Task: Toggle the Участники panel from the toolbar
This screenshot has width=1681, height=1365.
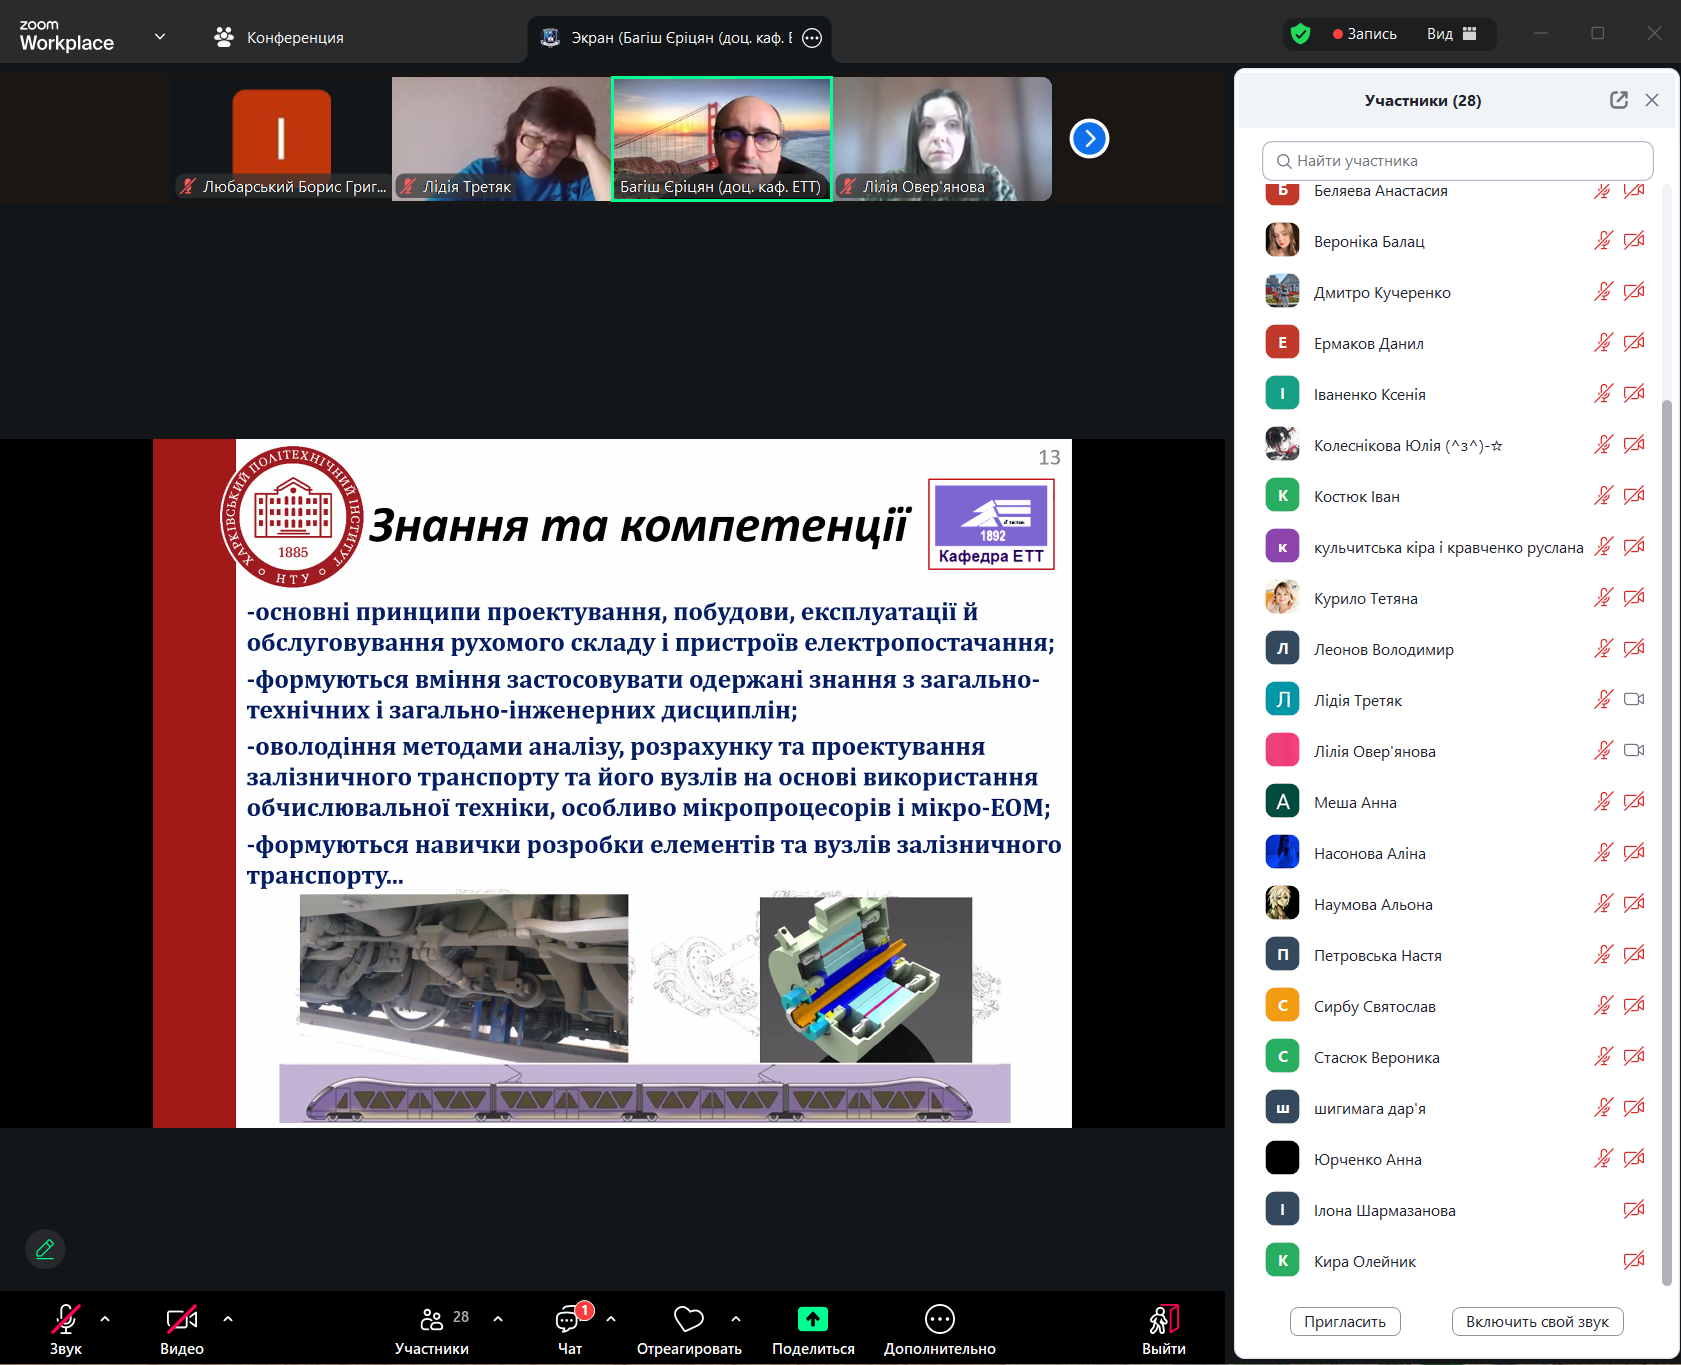Action: (x=432, y=1320)
